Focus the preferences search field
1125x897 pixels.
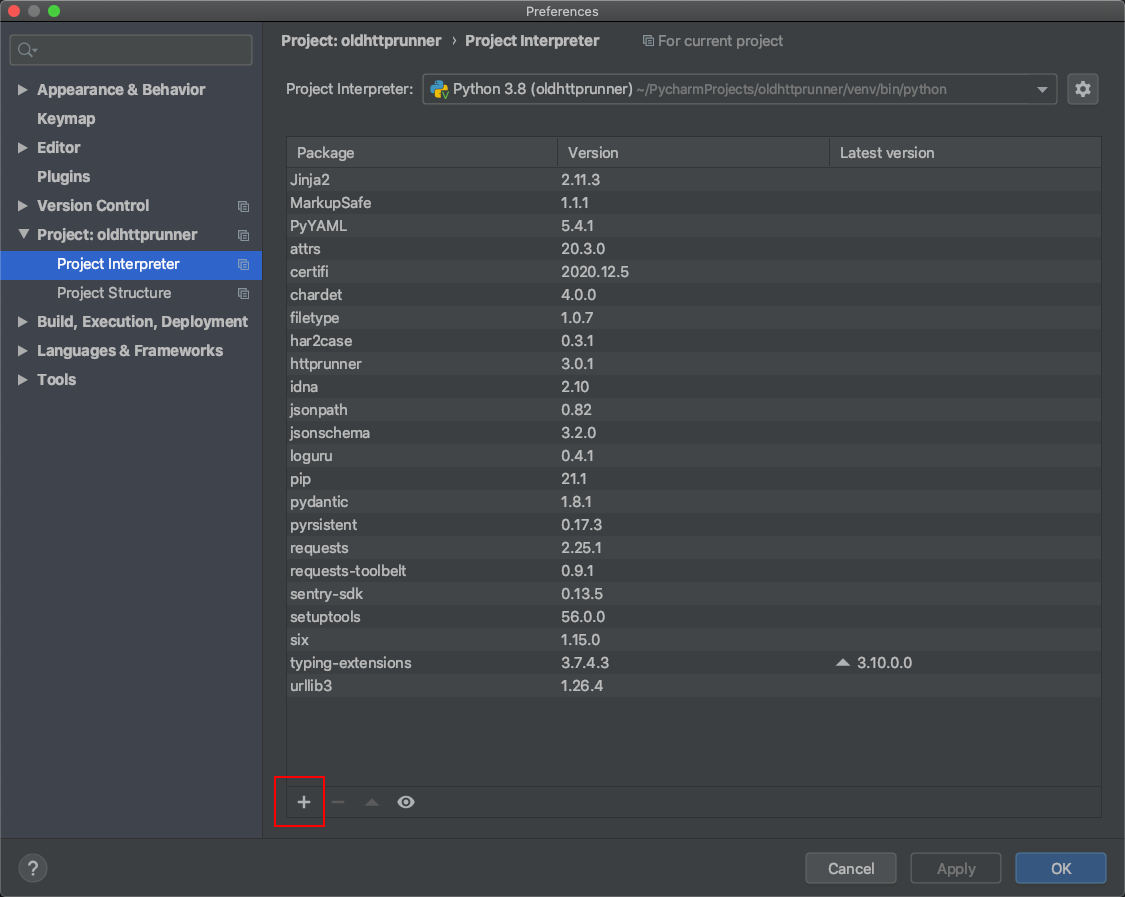tap(140, 50)
